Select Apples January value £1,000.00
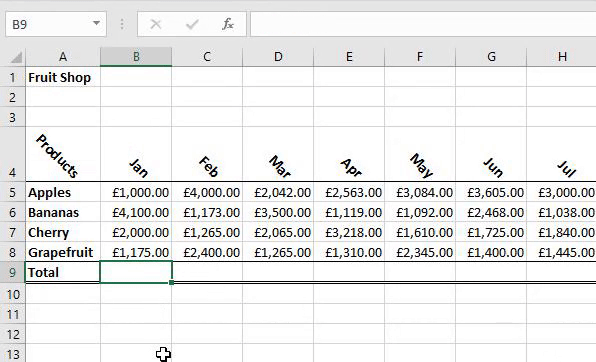The height and width of the screenshot is (362, 596). pyautogui.click(x=136, y=192)
